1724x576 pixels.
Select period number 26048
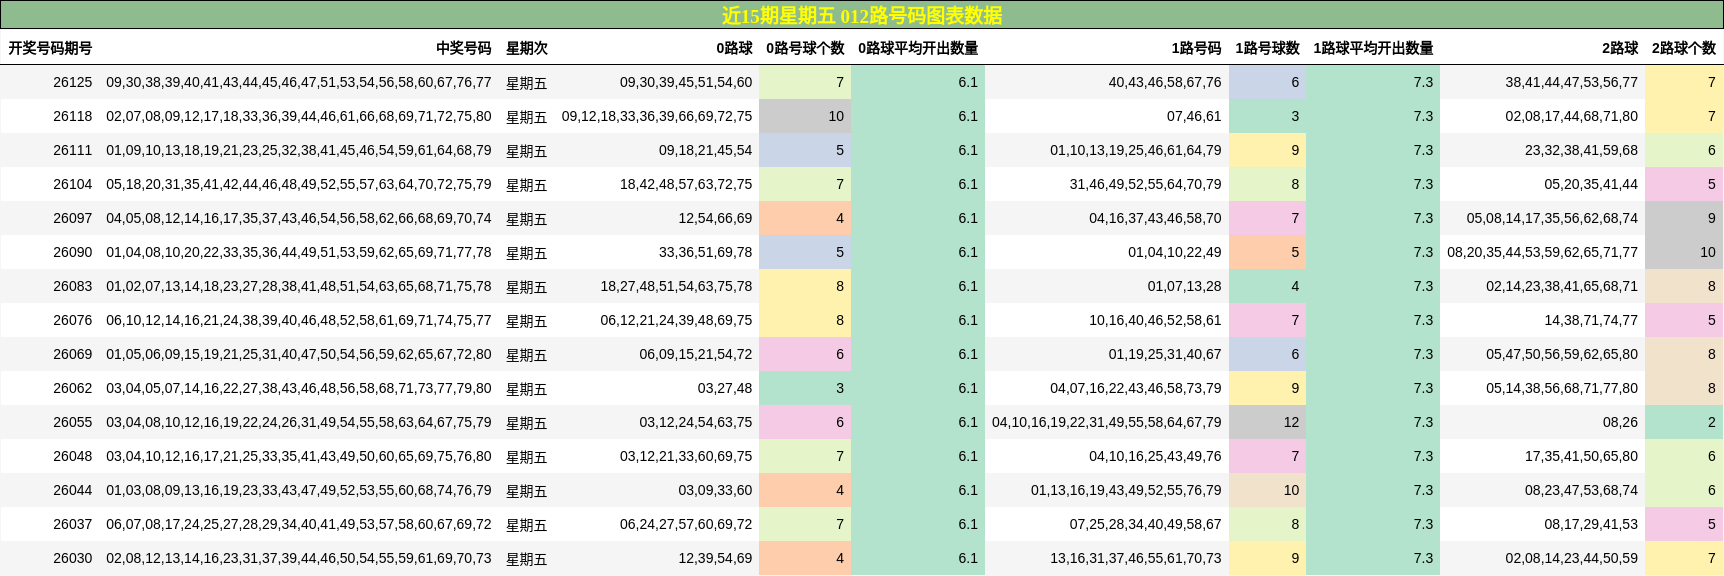(72, 456)
